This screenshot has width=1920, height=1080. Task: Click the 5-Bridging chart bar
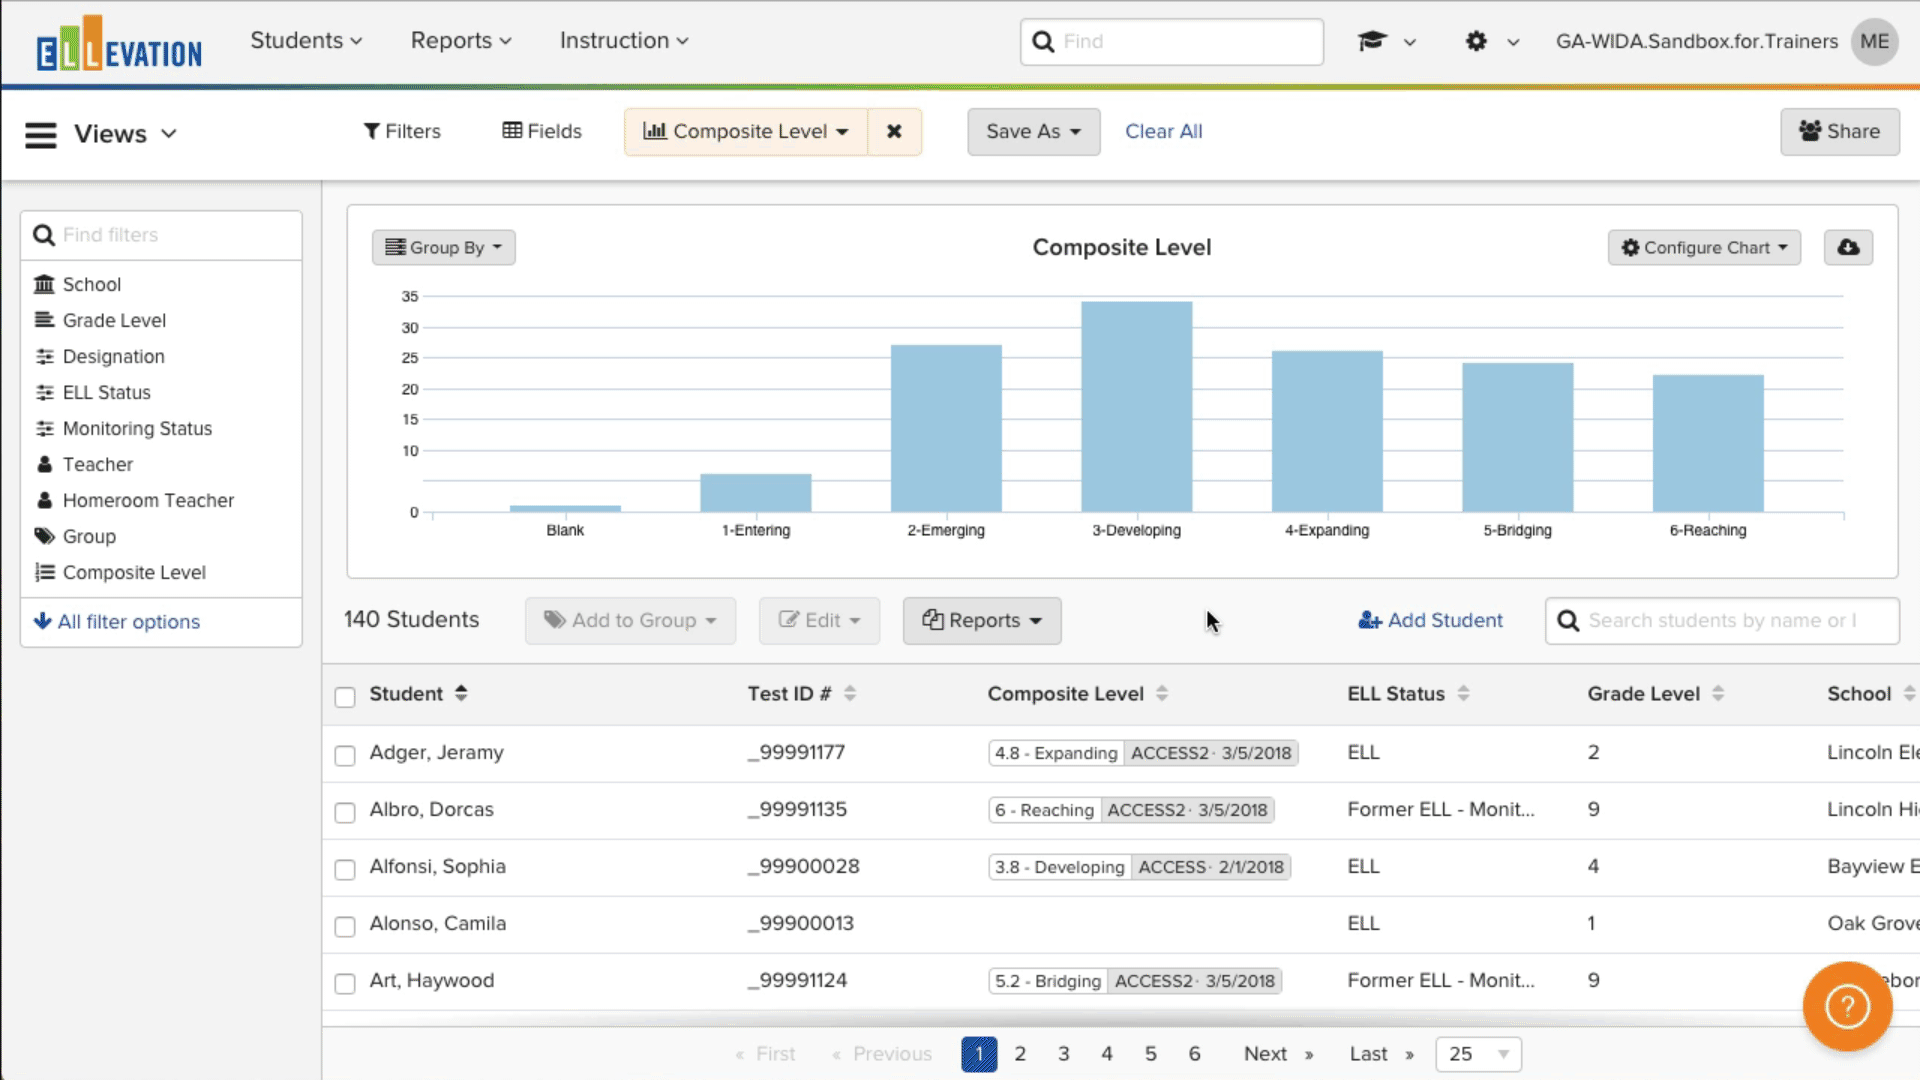tap(1518, 437)
